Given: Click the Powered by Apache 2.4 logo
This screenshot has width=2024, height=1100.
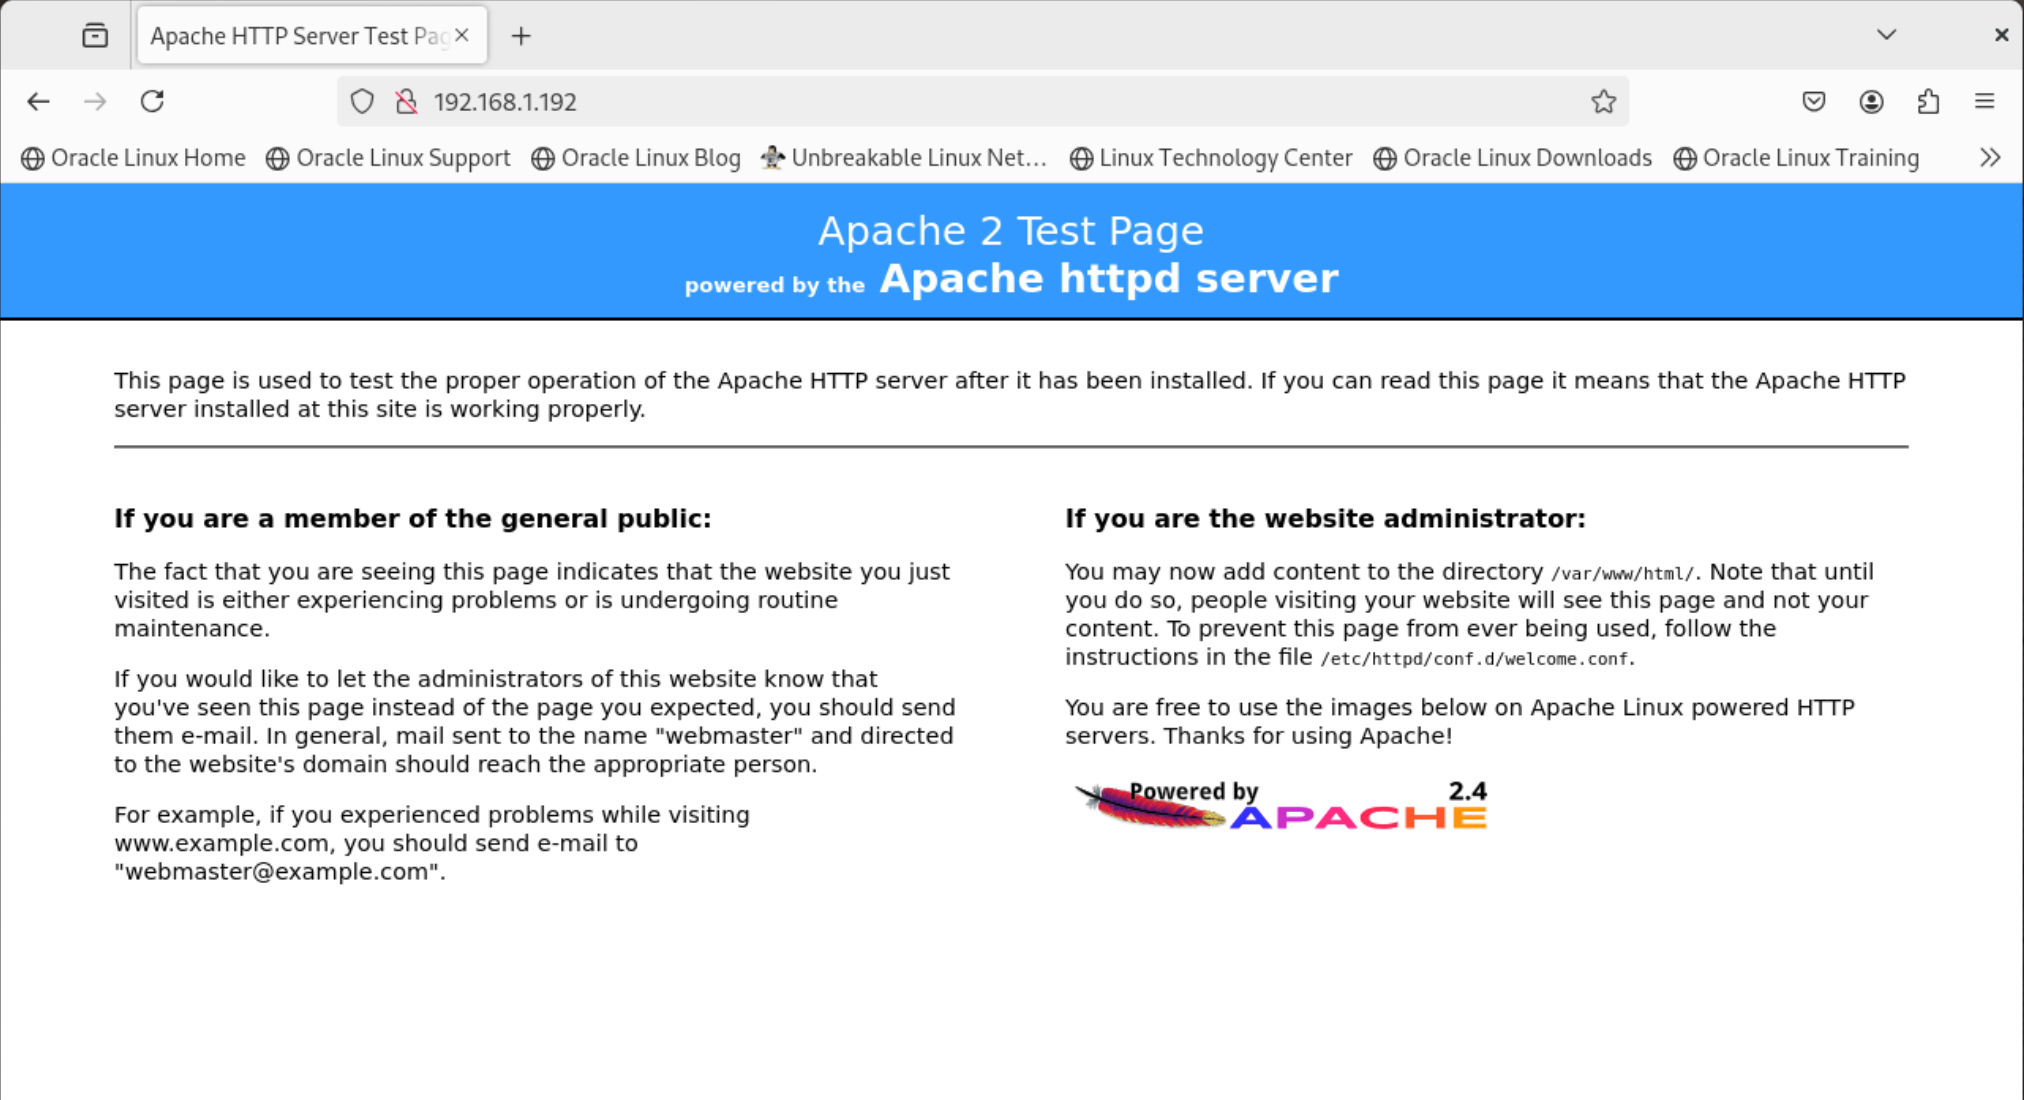Looking at the screenshot, I should coord(1281,806).
